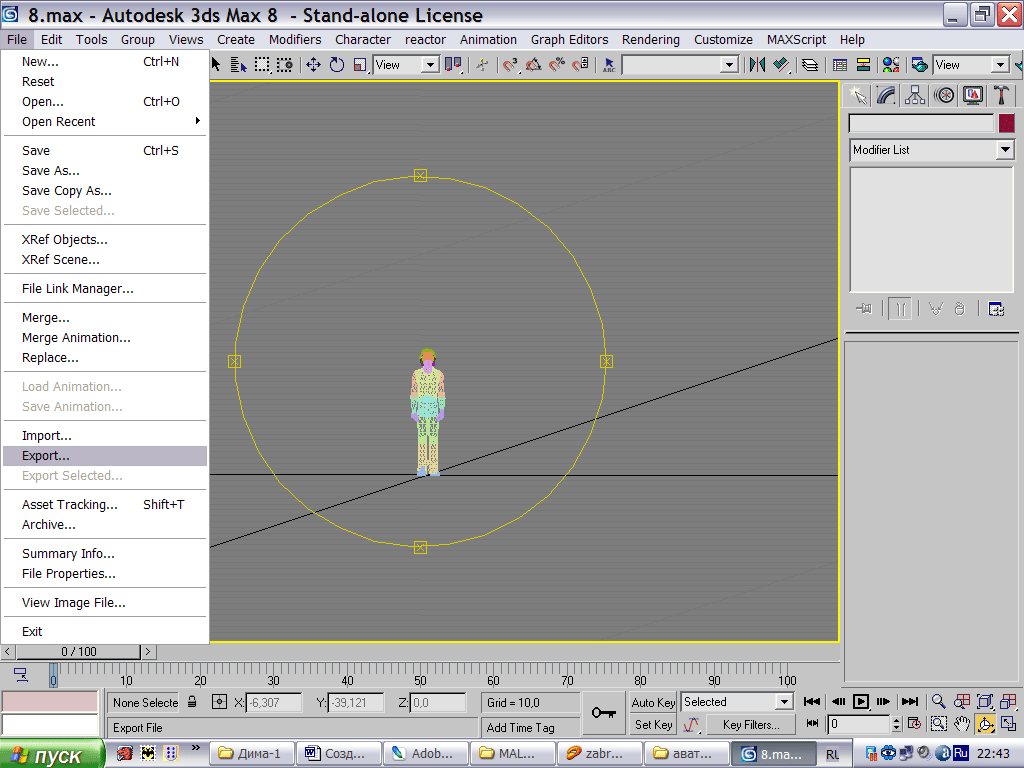The width and height of the screenshot is (1024, 768).
Task: Switch to the Utilities hammer tab
Action: tap(1001, 95)
